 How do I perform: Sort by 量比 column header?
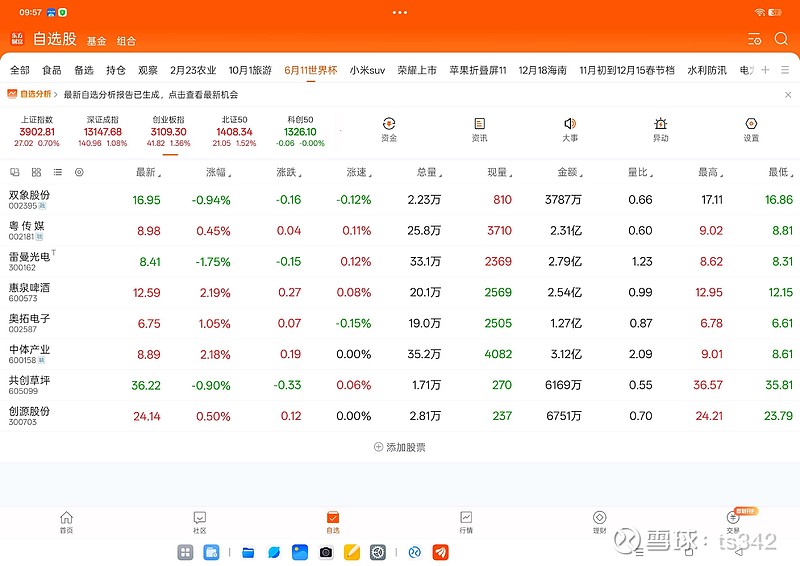coord(641,173)
